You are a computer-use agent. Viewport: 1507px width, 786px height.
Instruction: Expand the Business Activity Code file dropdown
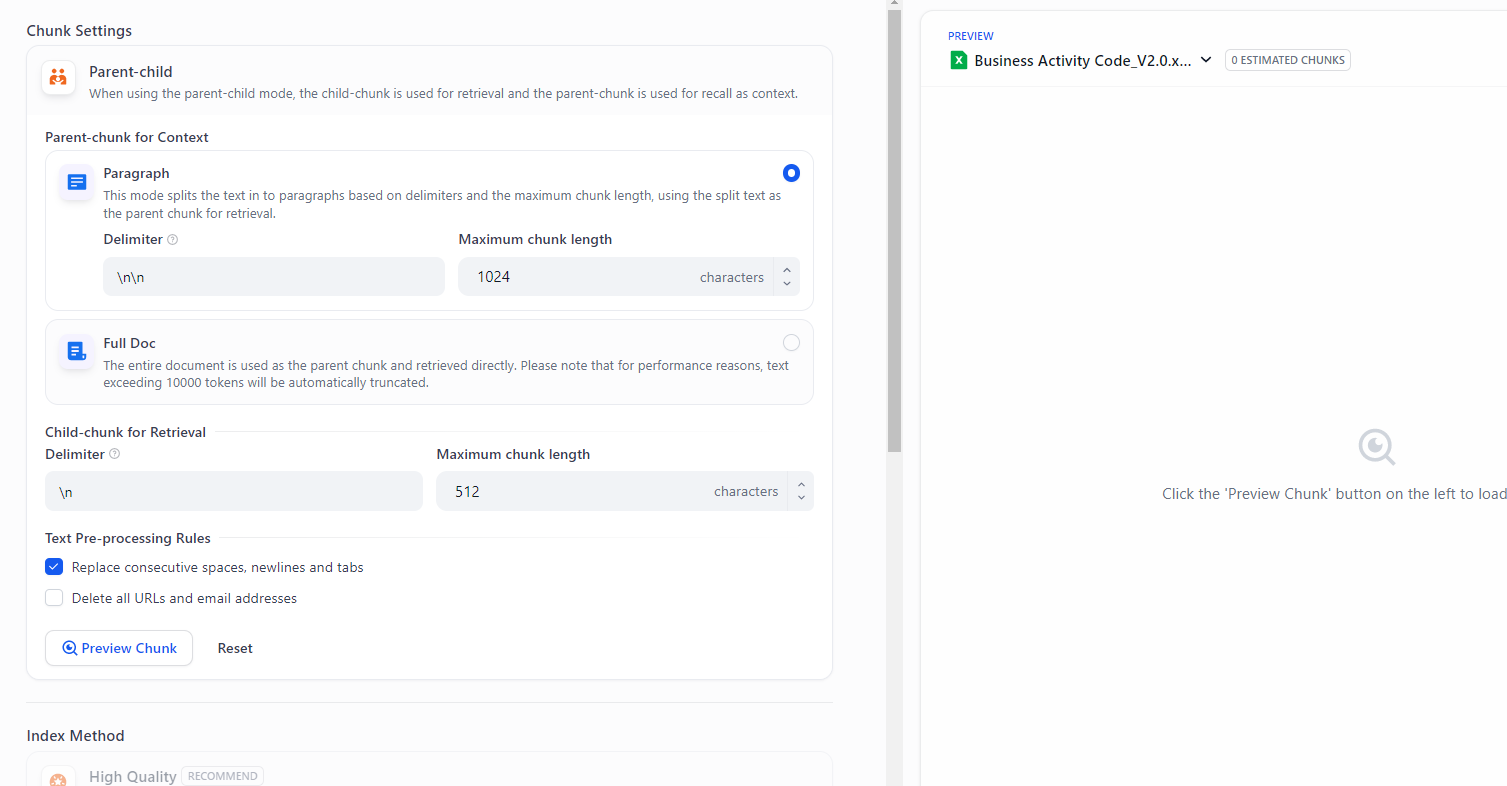coord(1206,60)
